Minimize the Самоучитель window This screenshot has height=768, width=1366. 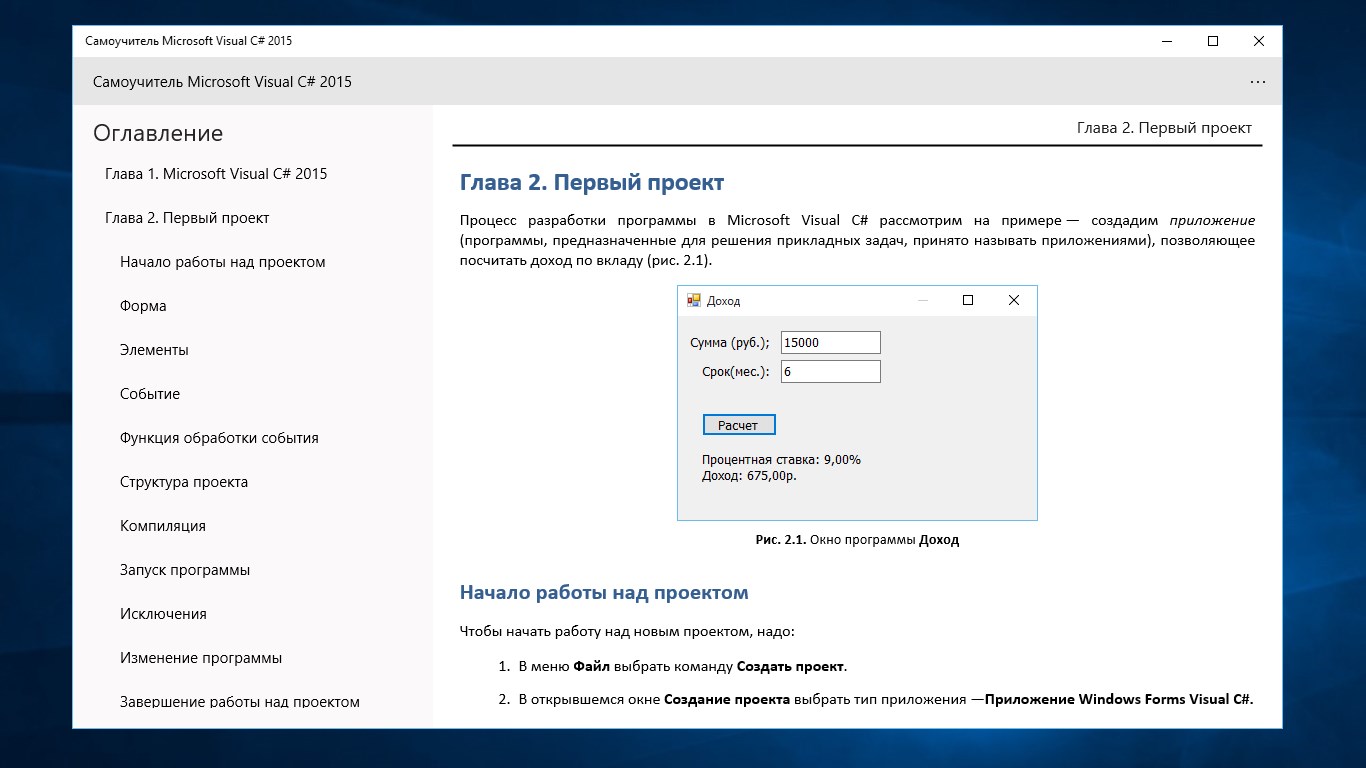coord(1167,41)
